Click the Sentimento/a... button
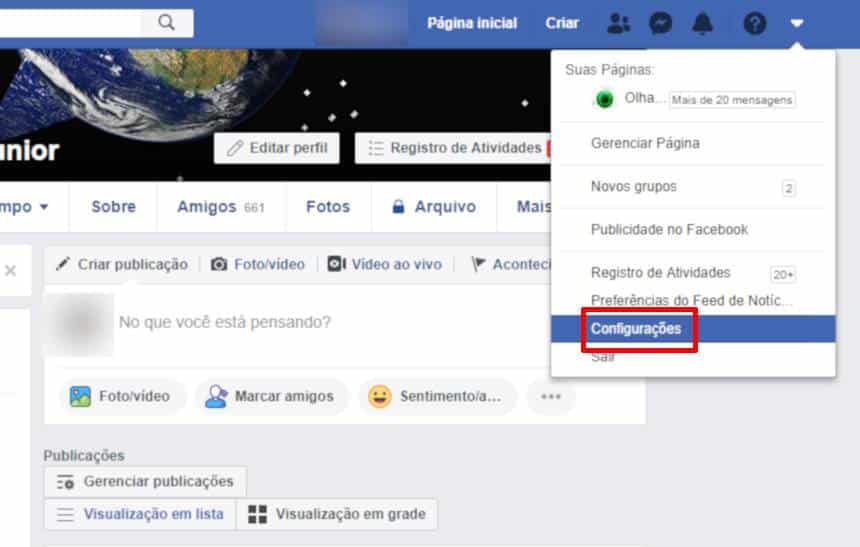The height and width of the screenshot is (547, 860). pos(437,396)
